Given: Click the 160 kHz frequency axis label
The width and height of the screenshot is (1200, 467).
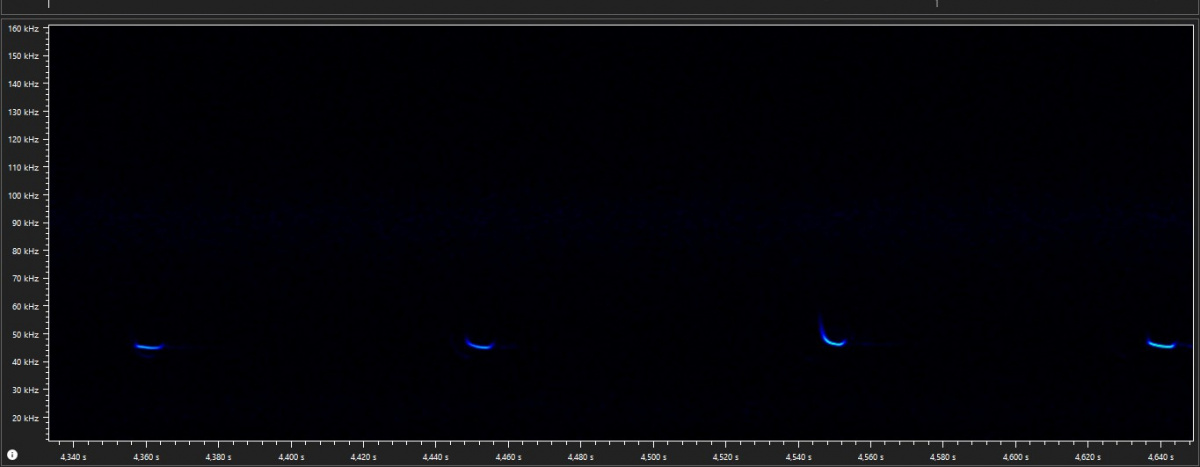Looking at the screenshot, I should tap(22, 28).
